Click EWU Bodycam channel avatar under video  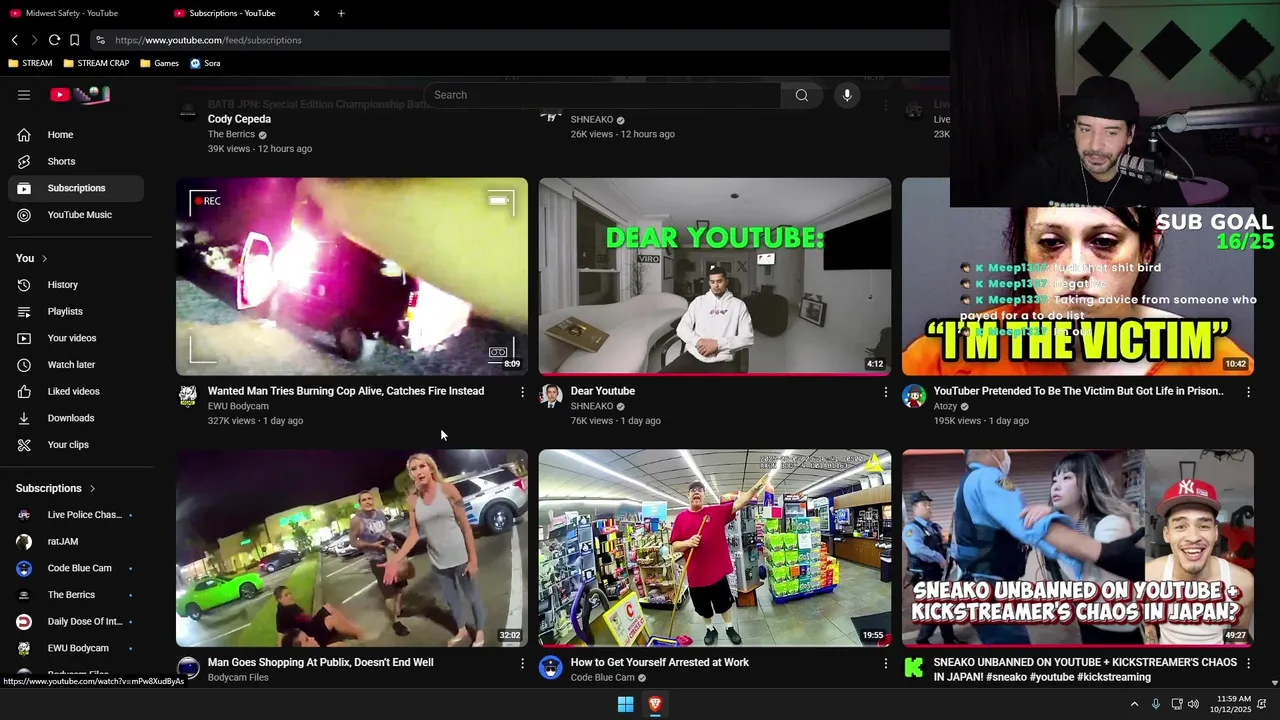(x=188, y=397)
